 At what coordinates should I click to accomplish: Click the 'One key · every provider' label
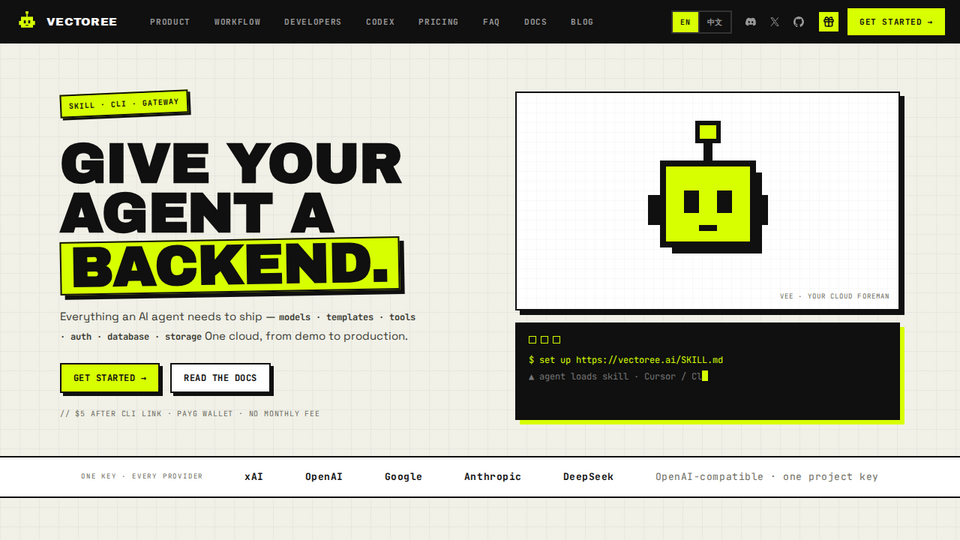coord(141,476)
